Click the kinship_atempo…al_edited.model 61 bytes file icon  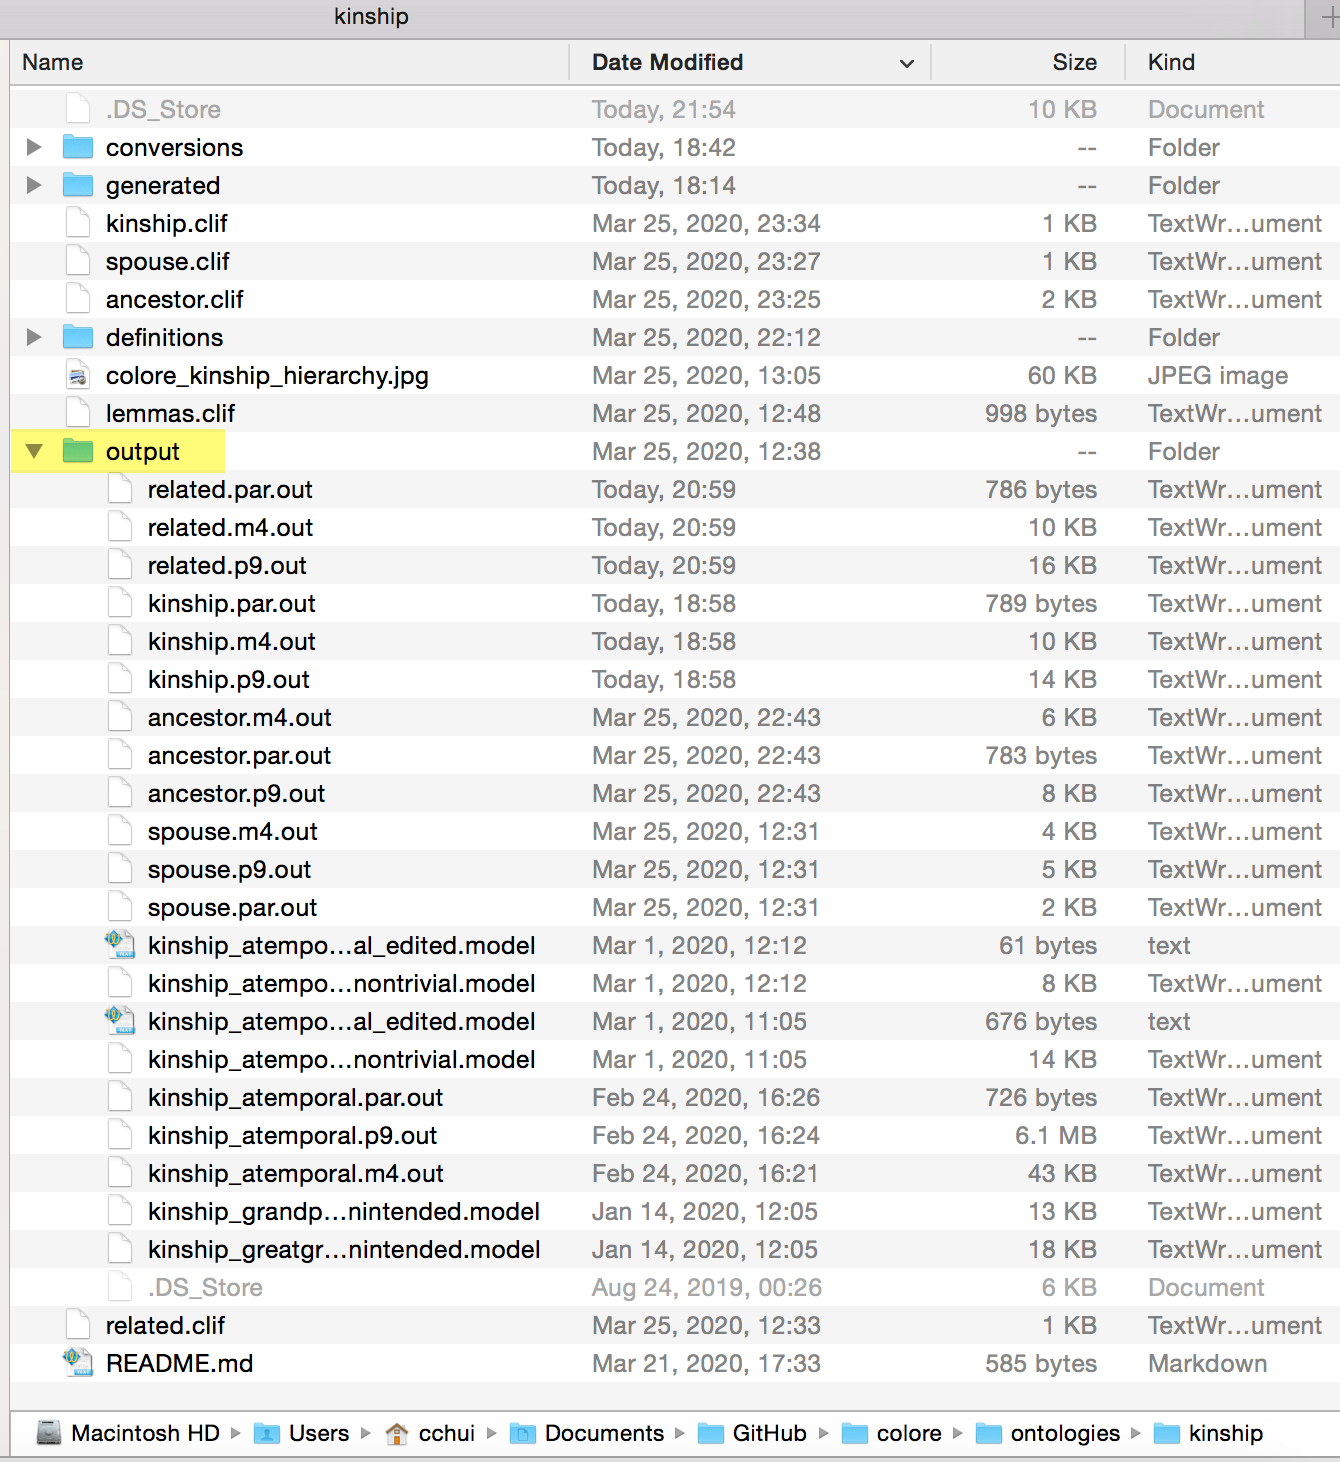point(120,945)
